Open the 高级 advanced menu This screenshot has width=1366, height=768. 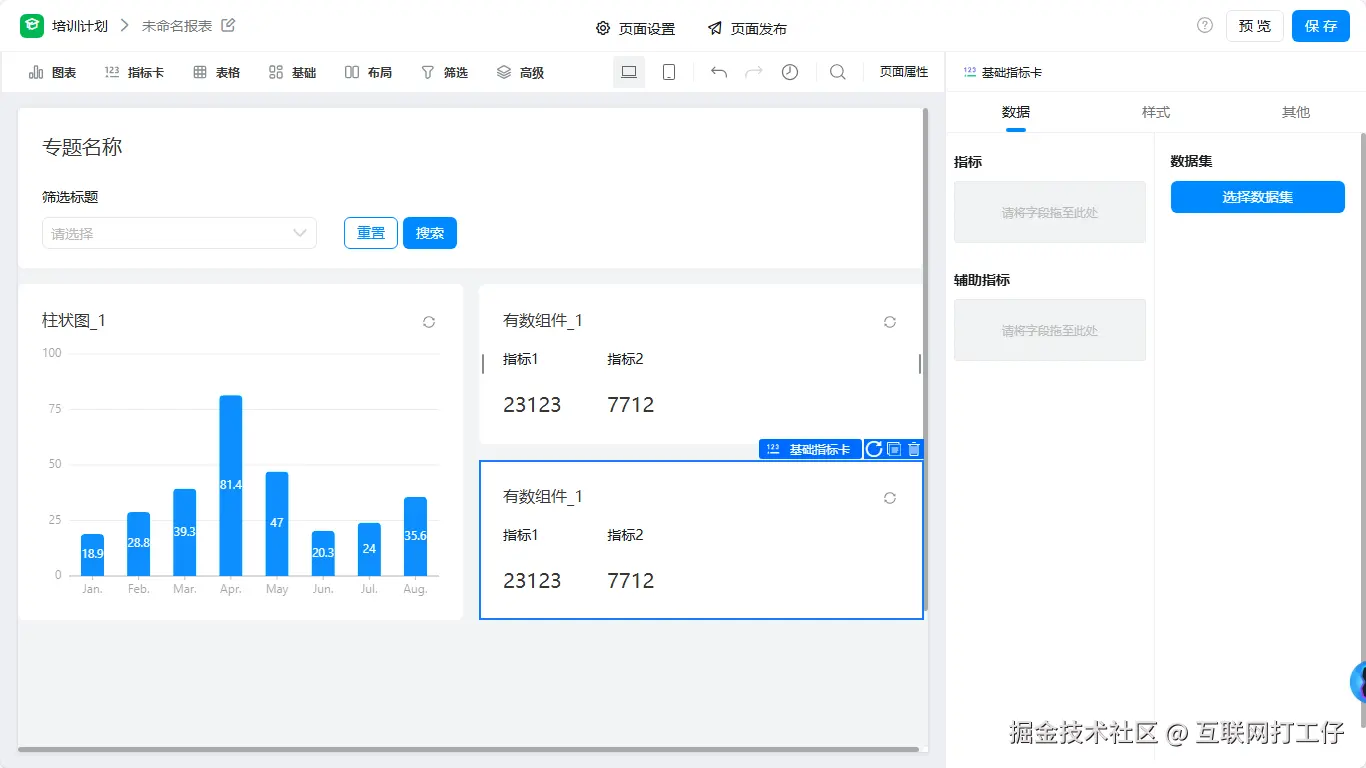[520, 72]
